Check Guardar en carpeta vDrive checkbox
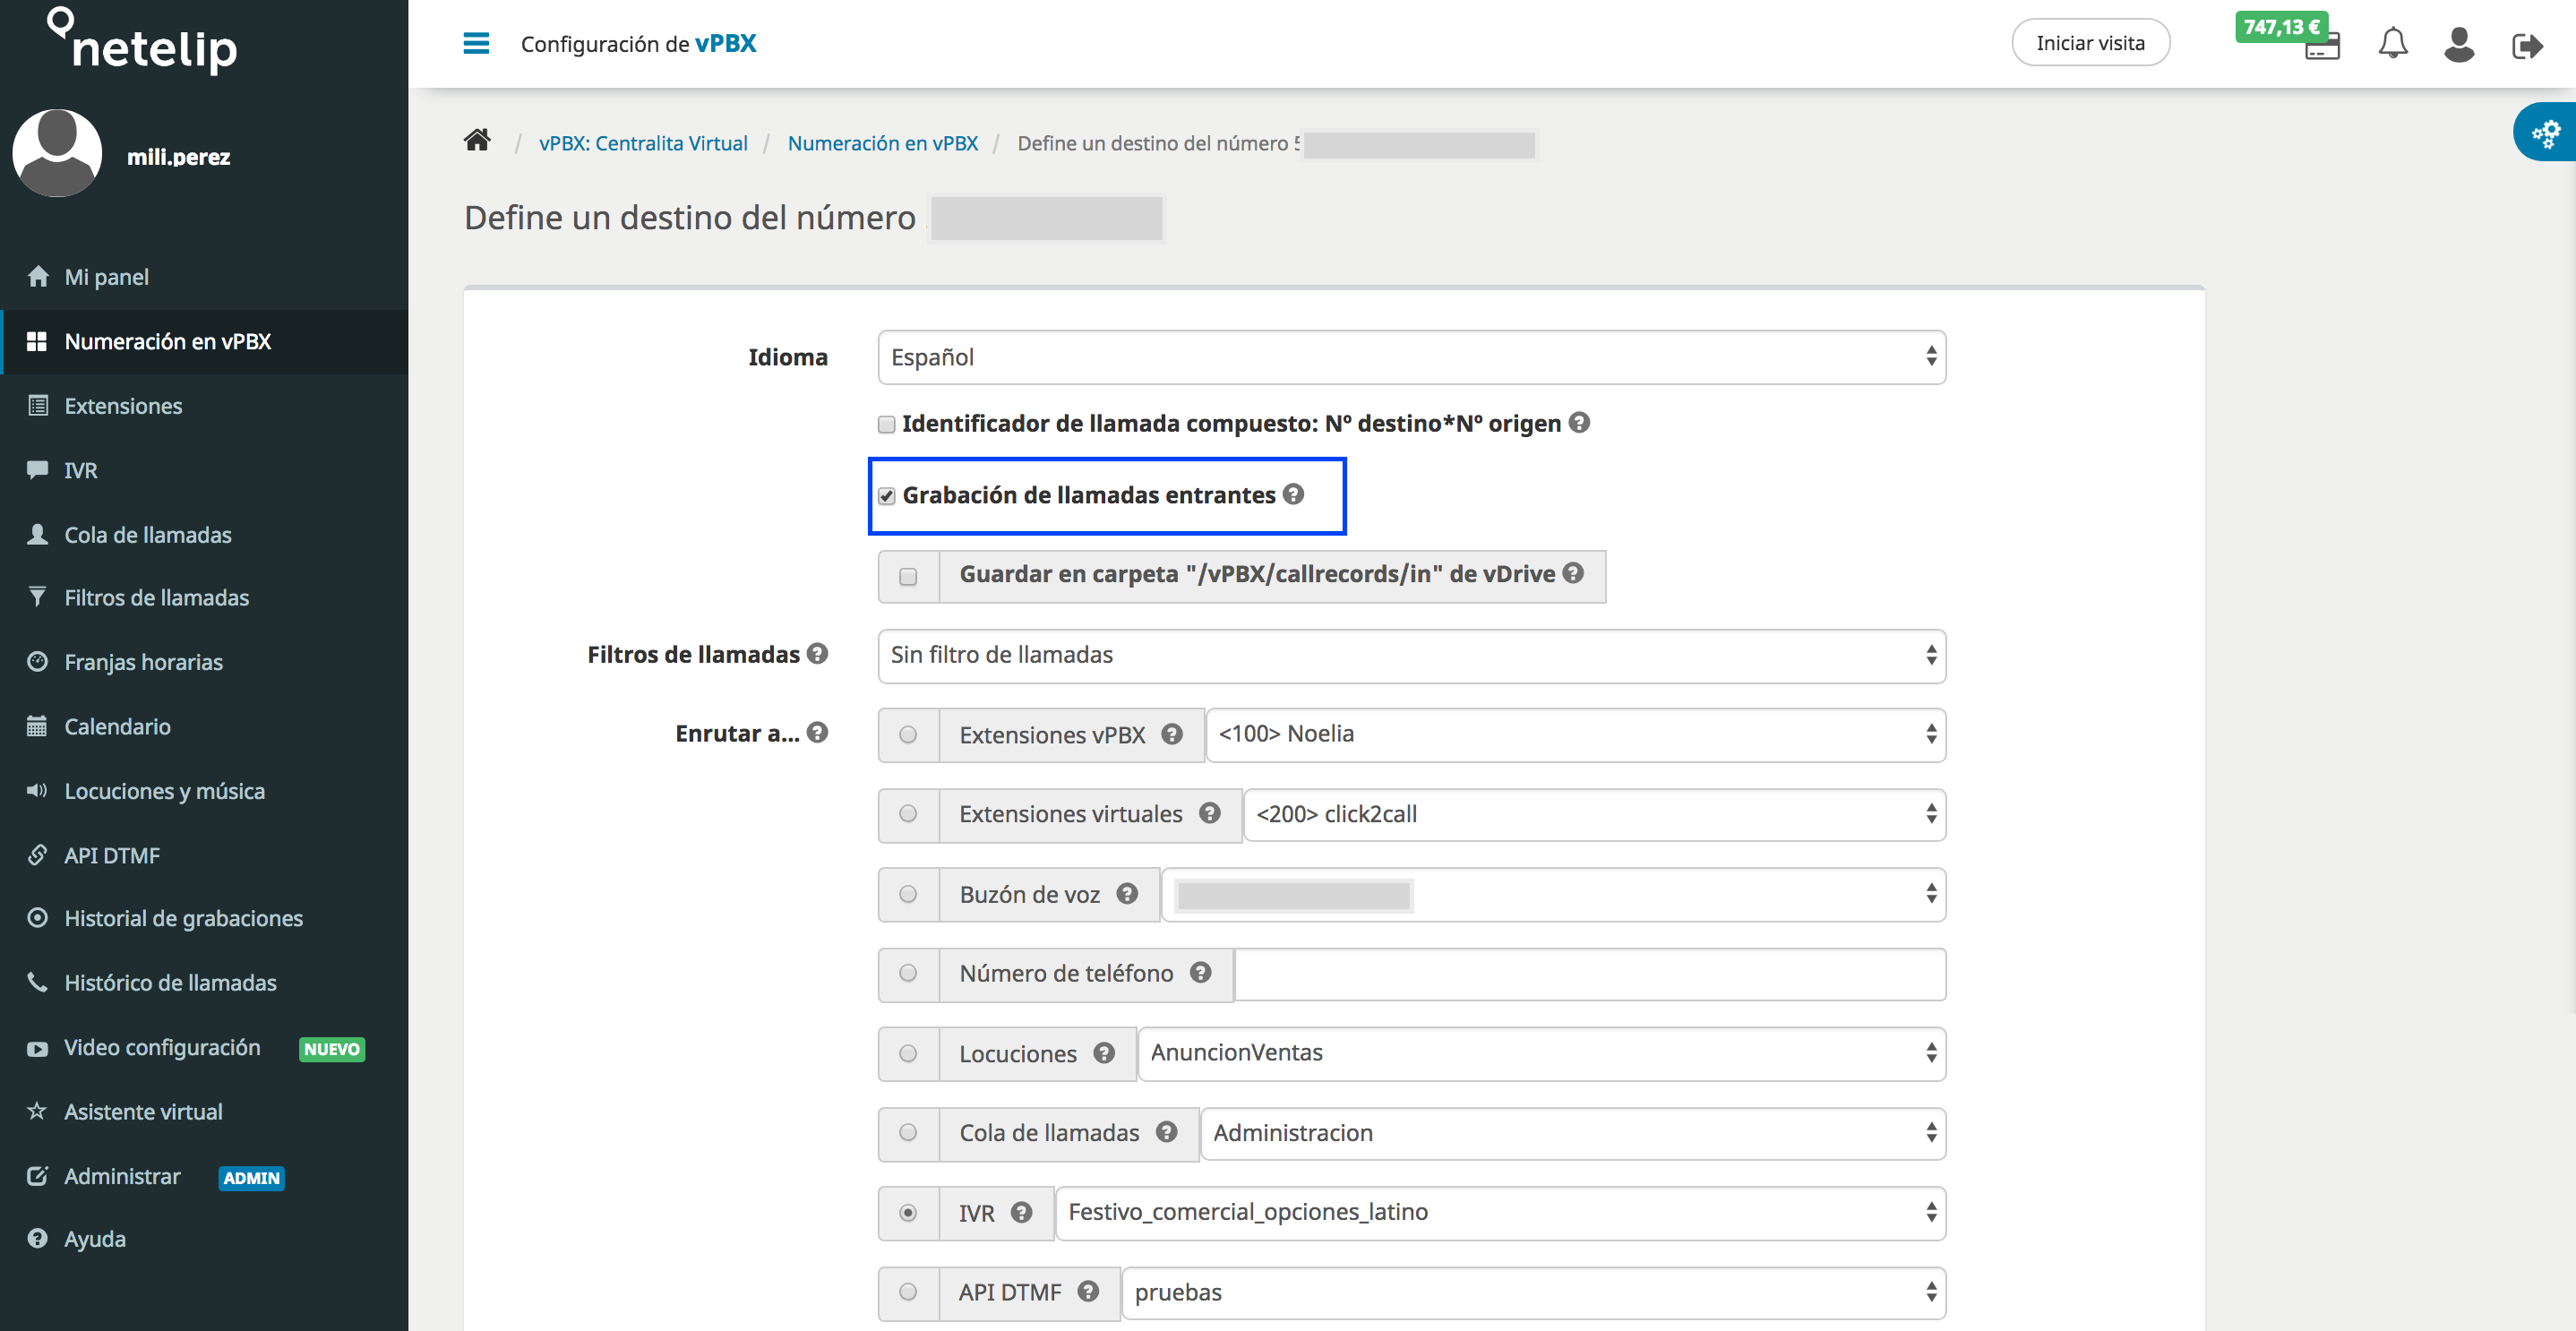 908,576
